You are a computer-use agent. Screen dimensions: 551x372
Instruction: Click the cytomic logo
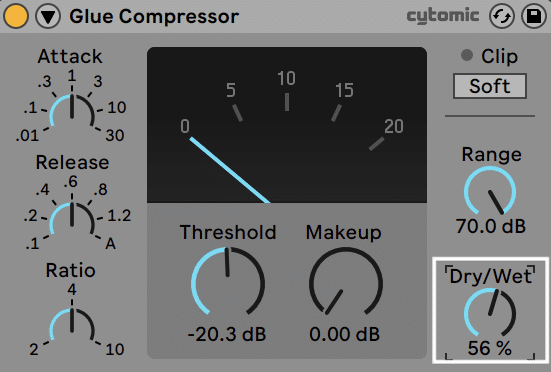coord(443,16)
